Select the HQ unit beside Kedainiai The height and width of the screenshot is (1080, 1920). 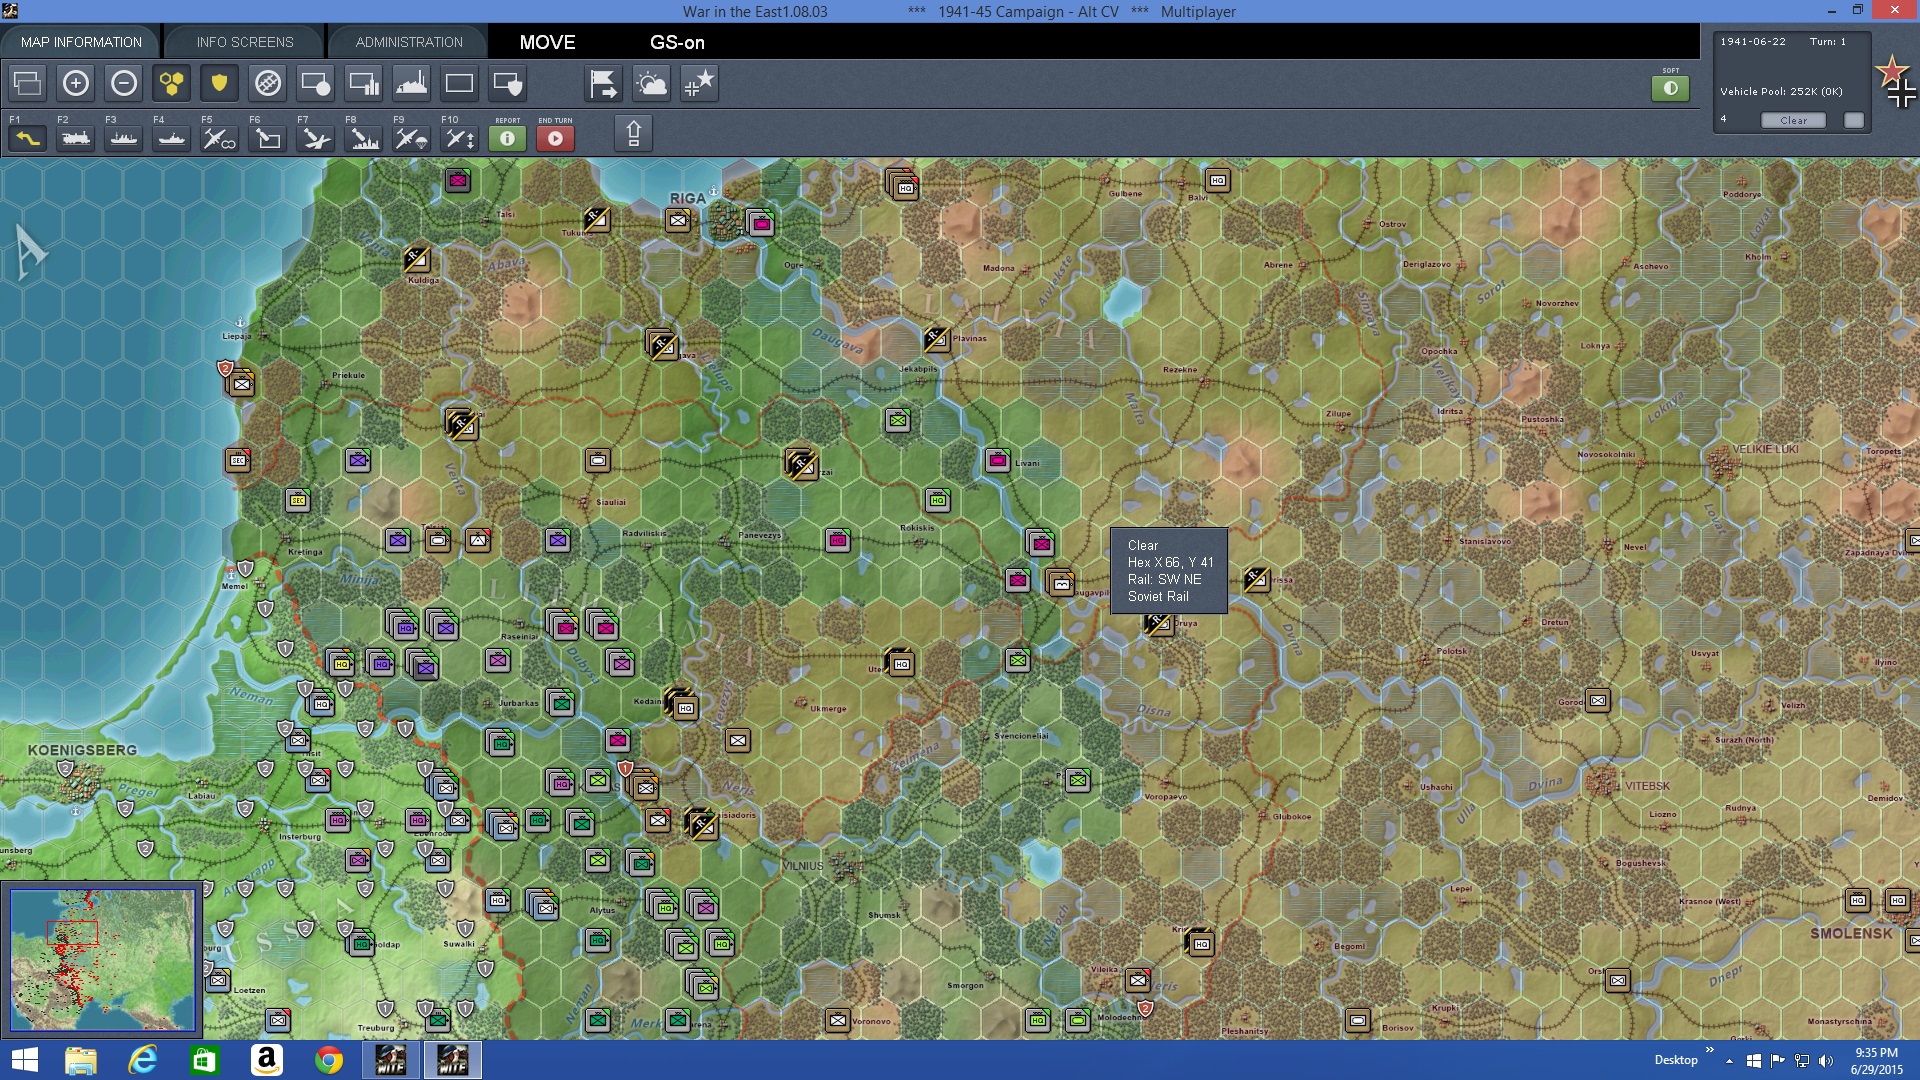(684, 706)
